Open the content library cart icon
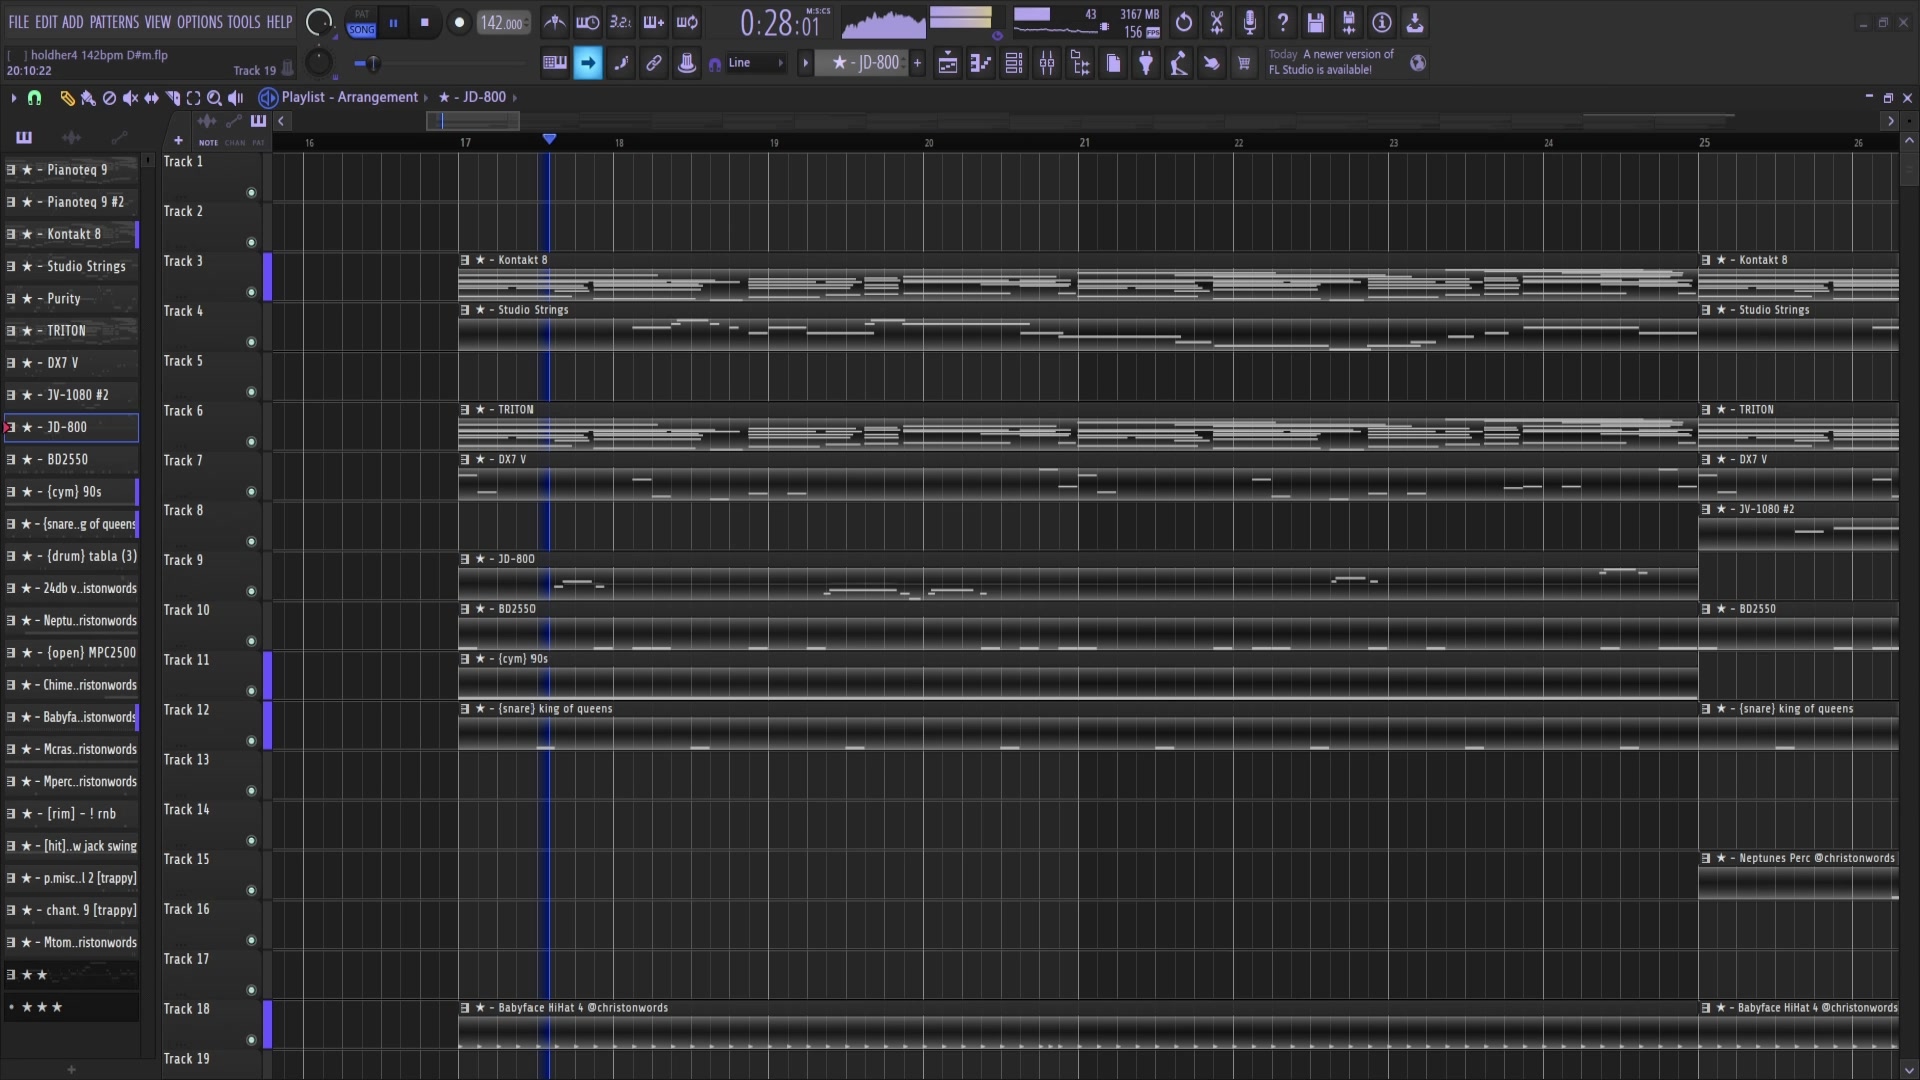Image resolution: width=1920 pixels, height=1080 pixels. coord(1244,64)
